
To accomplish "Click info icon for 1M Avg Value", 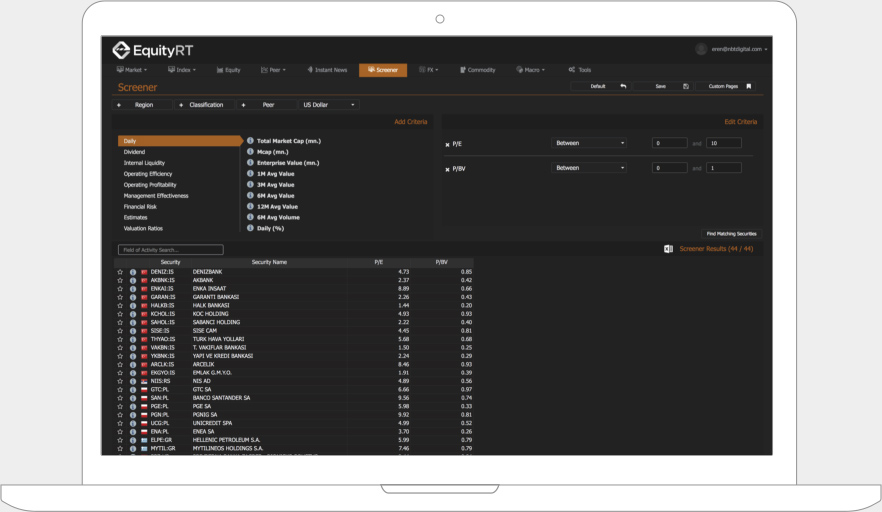I will point(250,173).
